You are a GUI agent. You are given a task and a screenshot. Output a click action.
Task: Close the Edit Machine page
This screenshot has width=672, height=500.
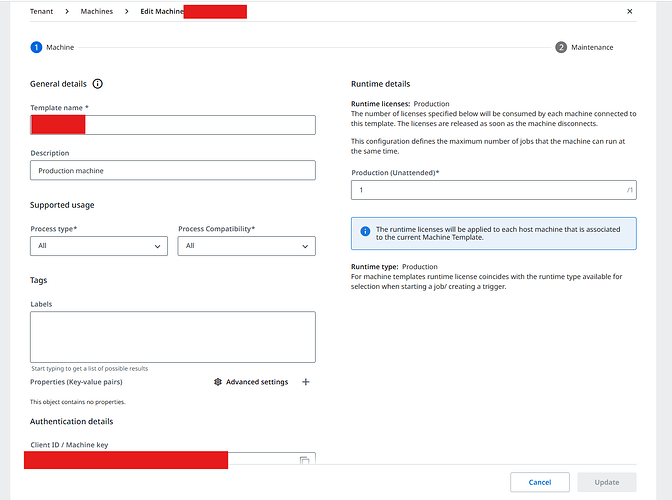[629, 11]
